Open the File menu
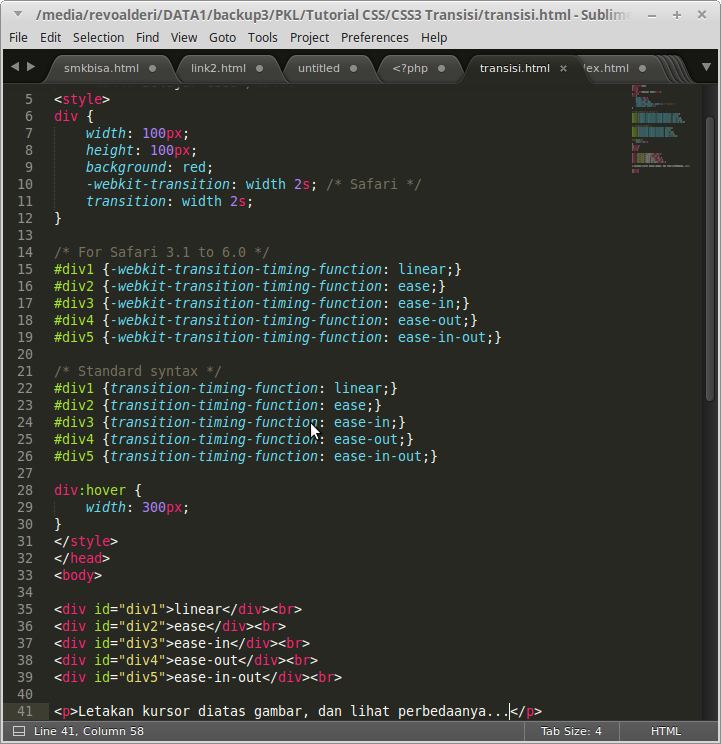 18,37
